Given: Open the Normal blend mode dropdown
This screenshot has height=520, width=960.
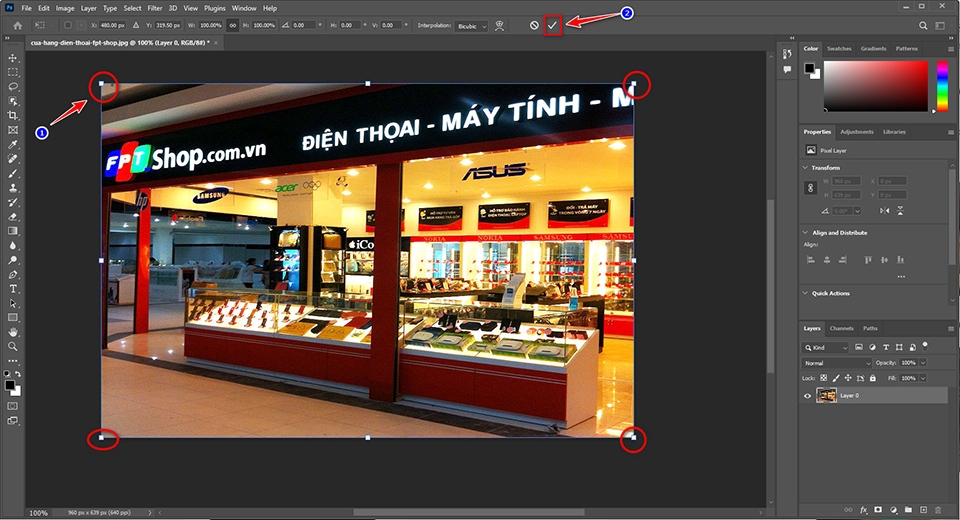Looking at the screenshot, I should (836, 363).
